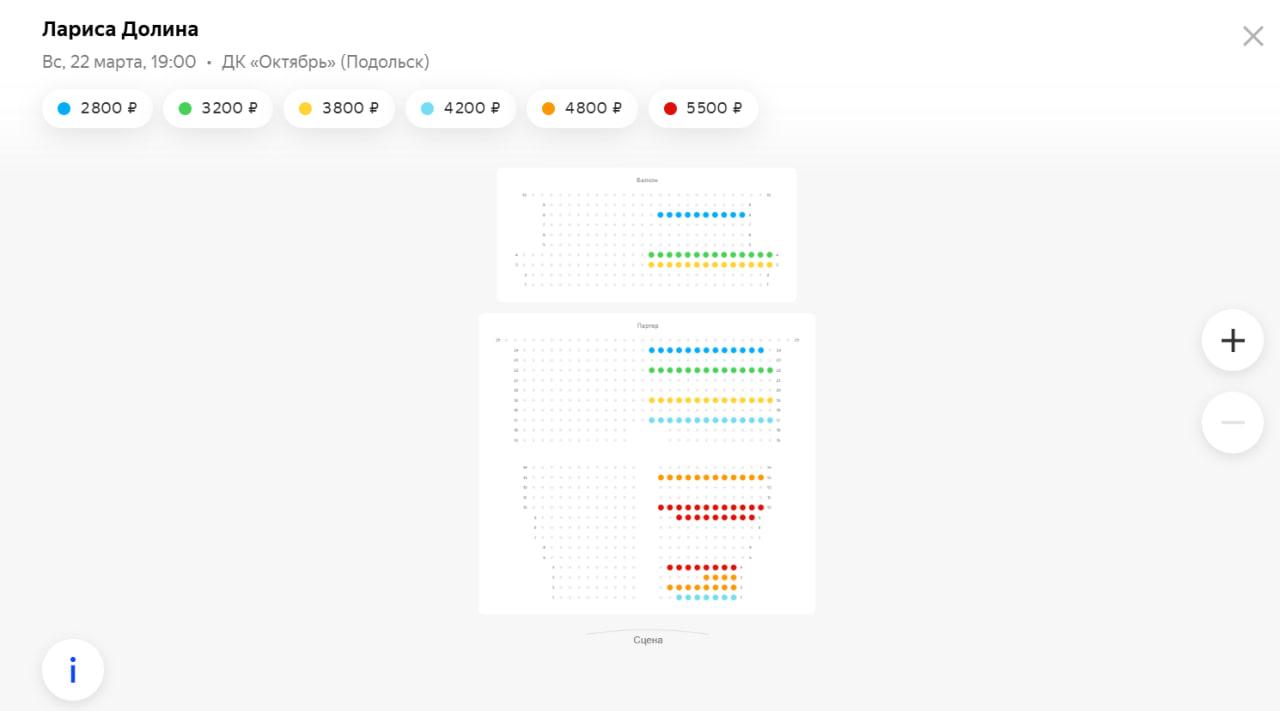Pick rightmost green seat in the balcony
This screenshot has height=711, width=1280.
[770, 255]
